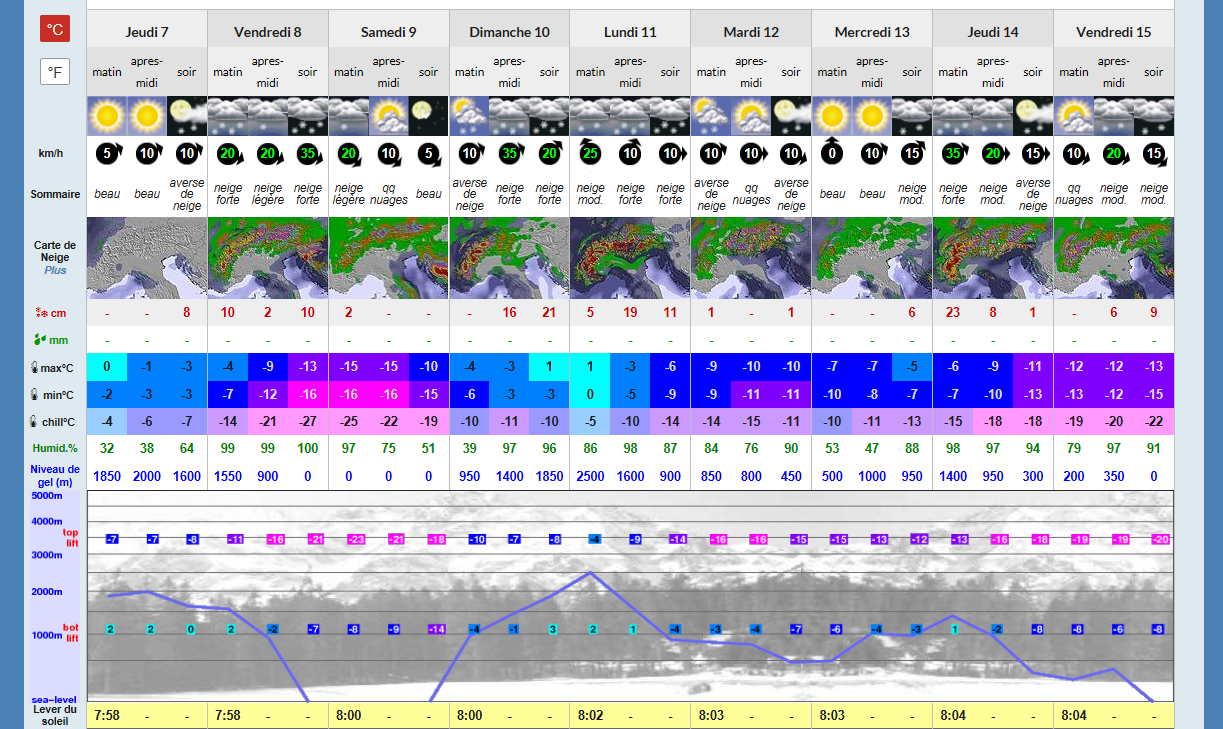Switch temperature units to °F
This screenshot has height=729, width=1223.
pos(55,72)
